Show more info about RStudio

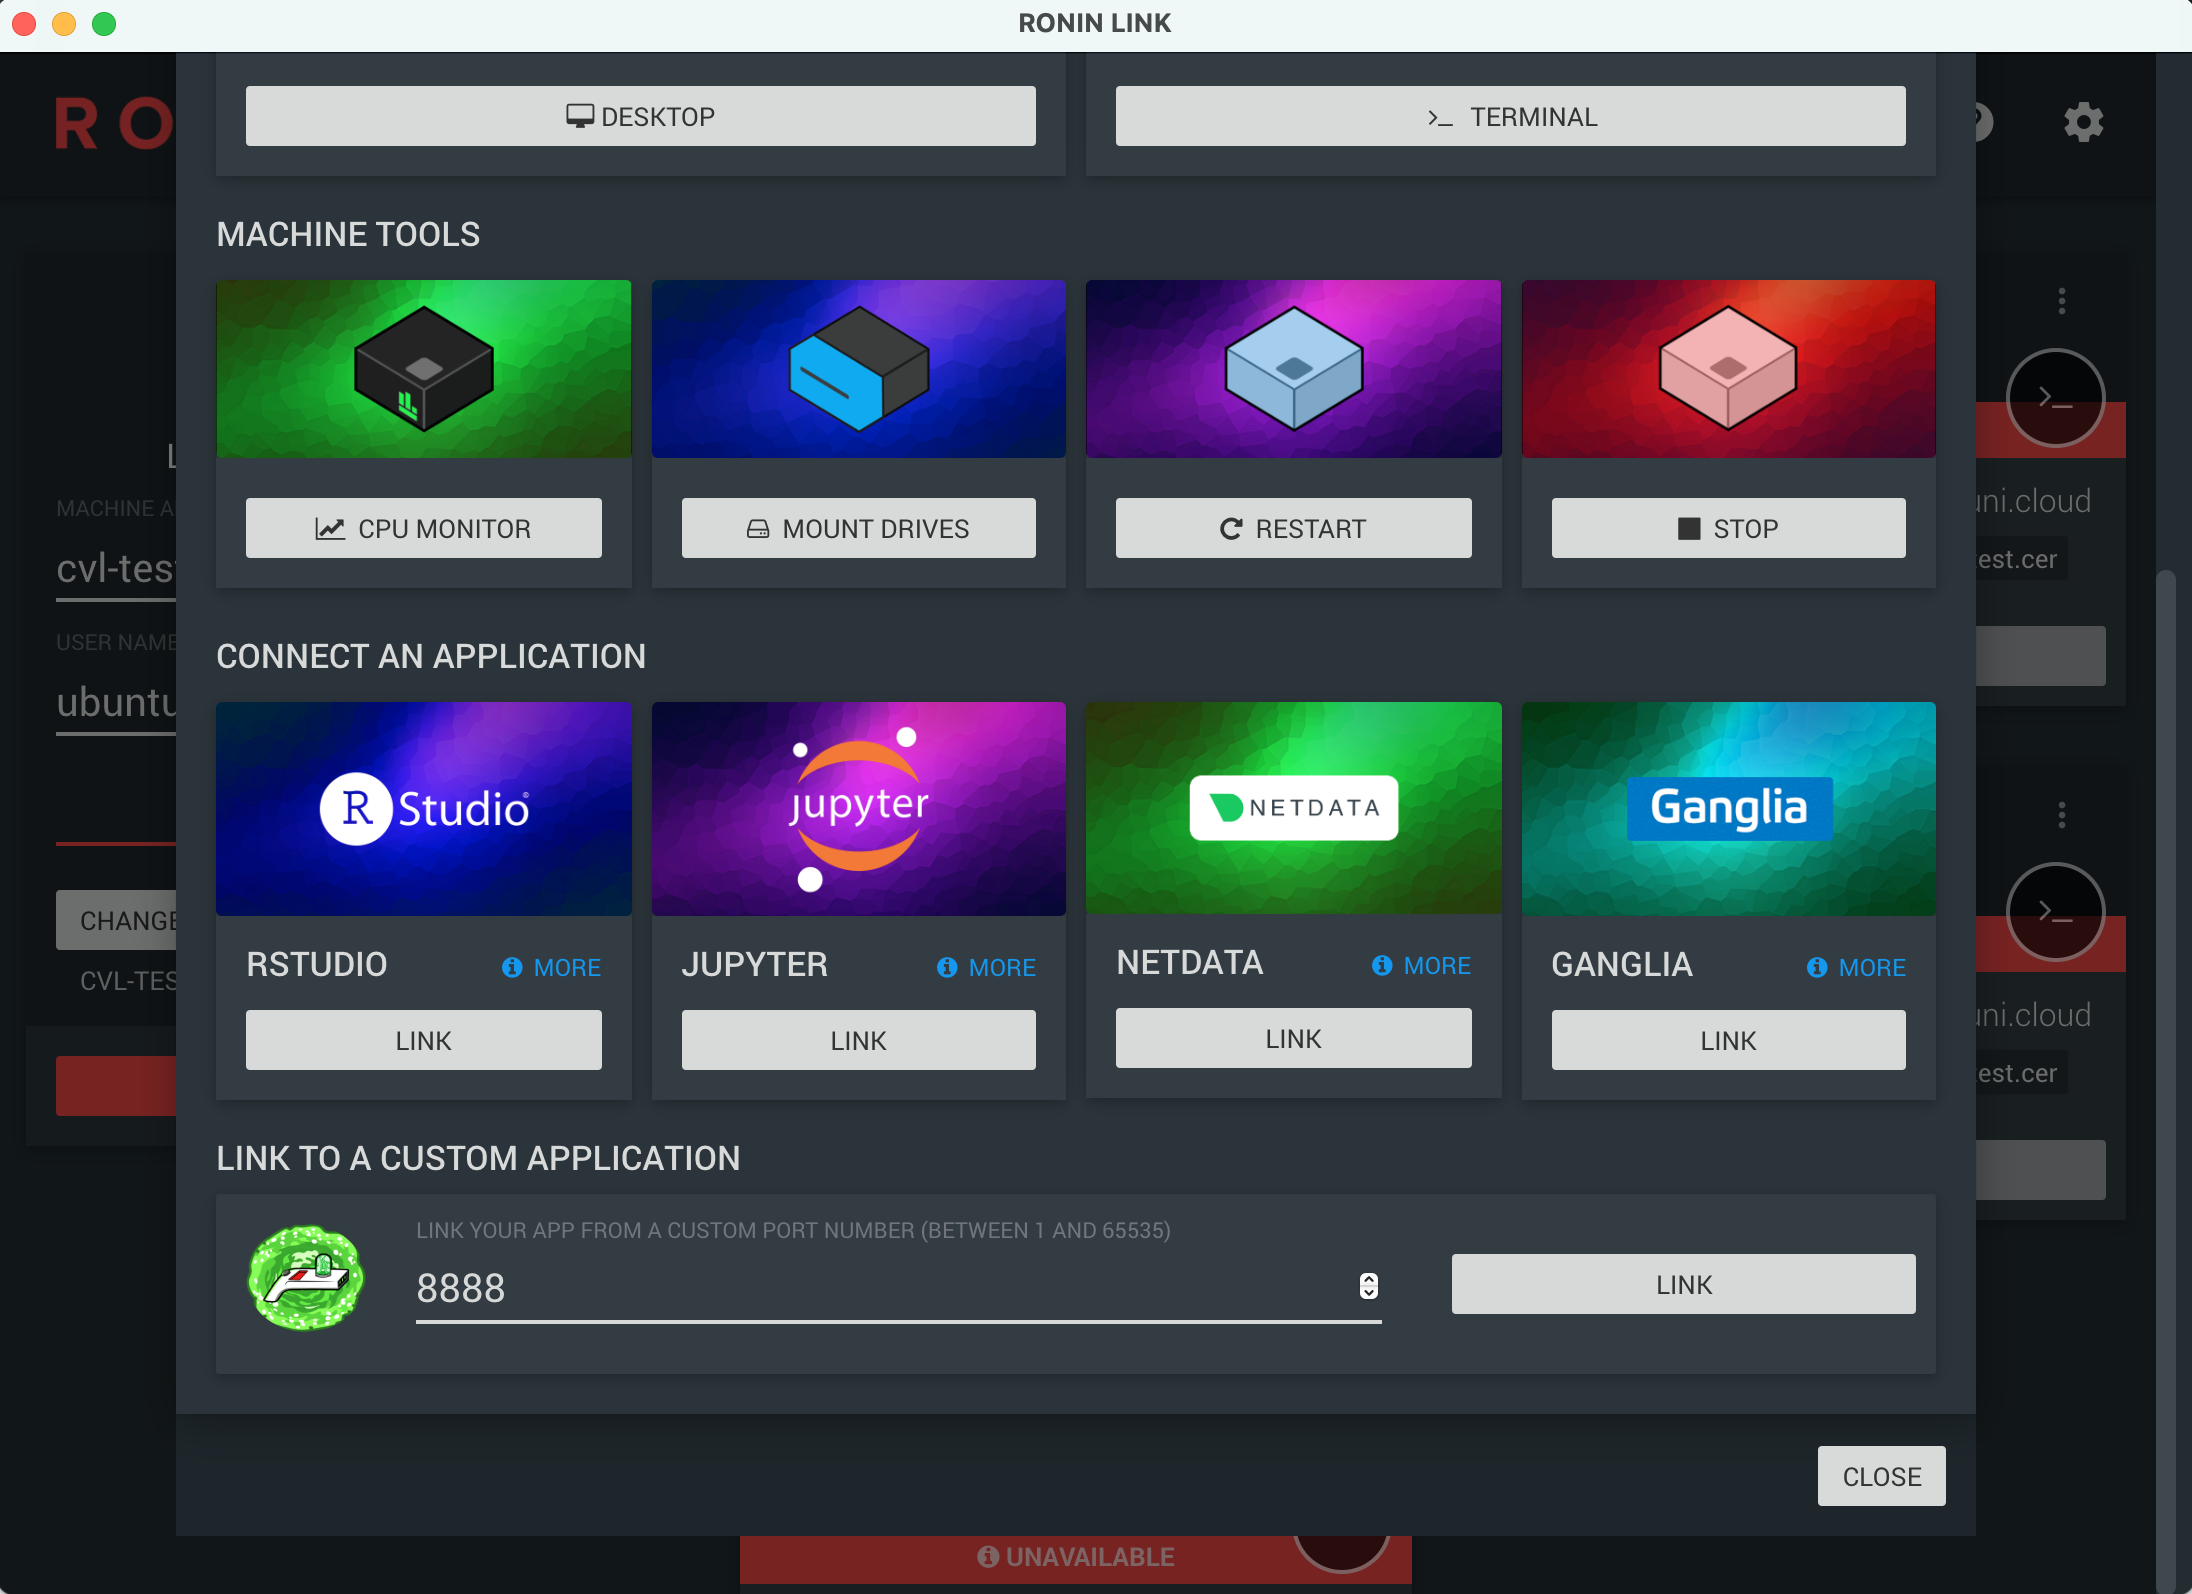pyautogui.click(x=552, y=967)
